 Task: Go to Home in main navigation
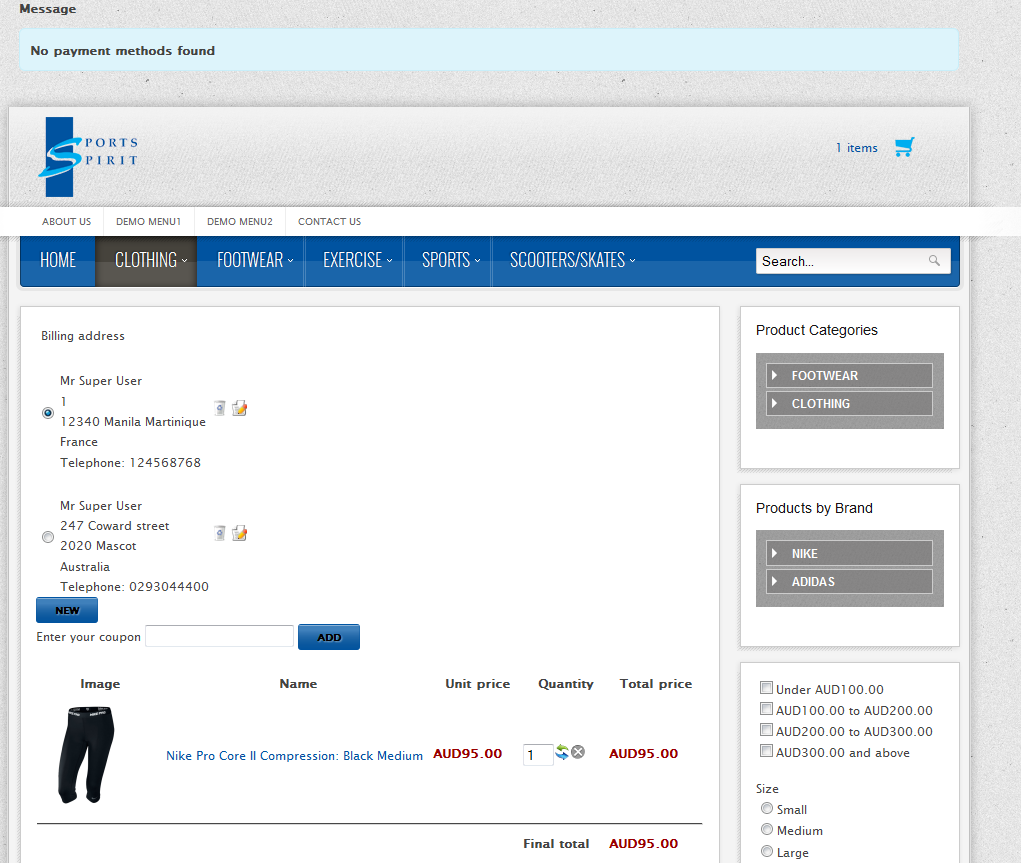[58, 261]
